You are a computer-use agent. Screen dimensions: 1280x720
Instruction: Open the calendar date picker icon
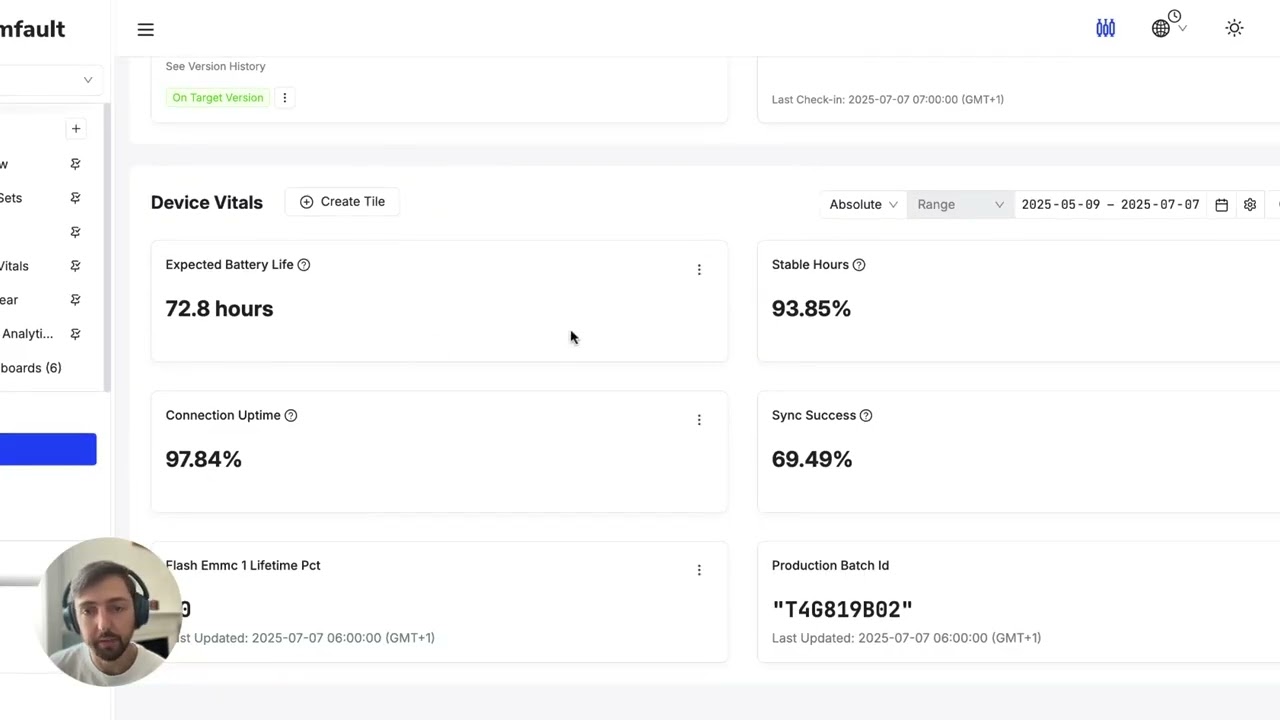coord(1221,205)
